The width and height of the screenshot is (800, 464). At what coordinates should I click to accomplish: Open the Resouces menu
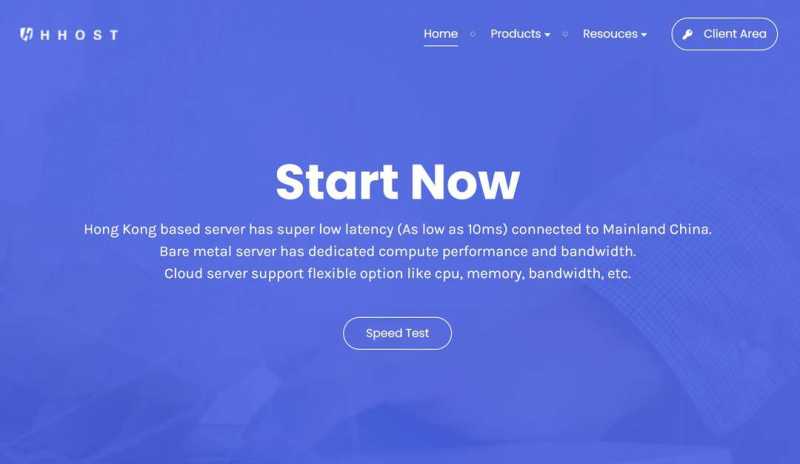(x=615, y=34)
